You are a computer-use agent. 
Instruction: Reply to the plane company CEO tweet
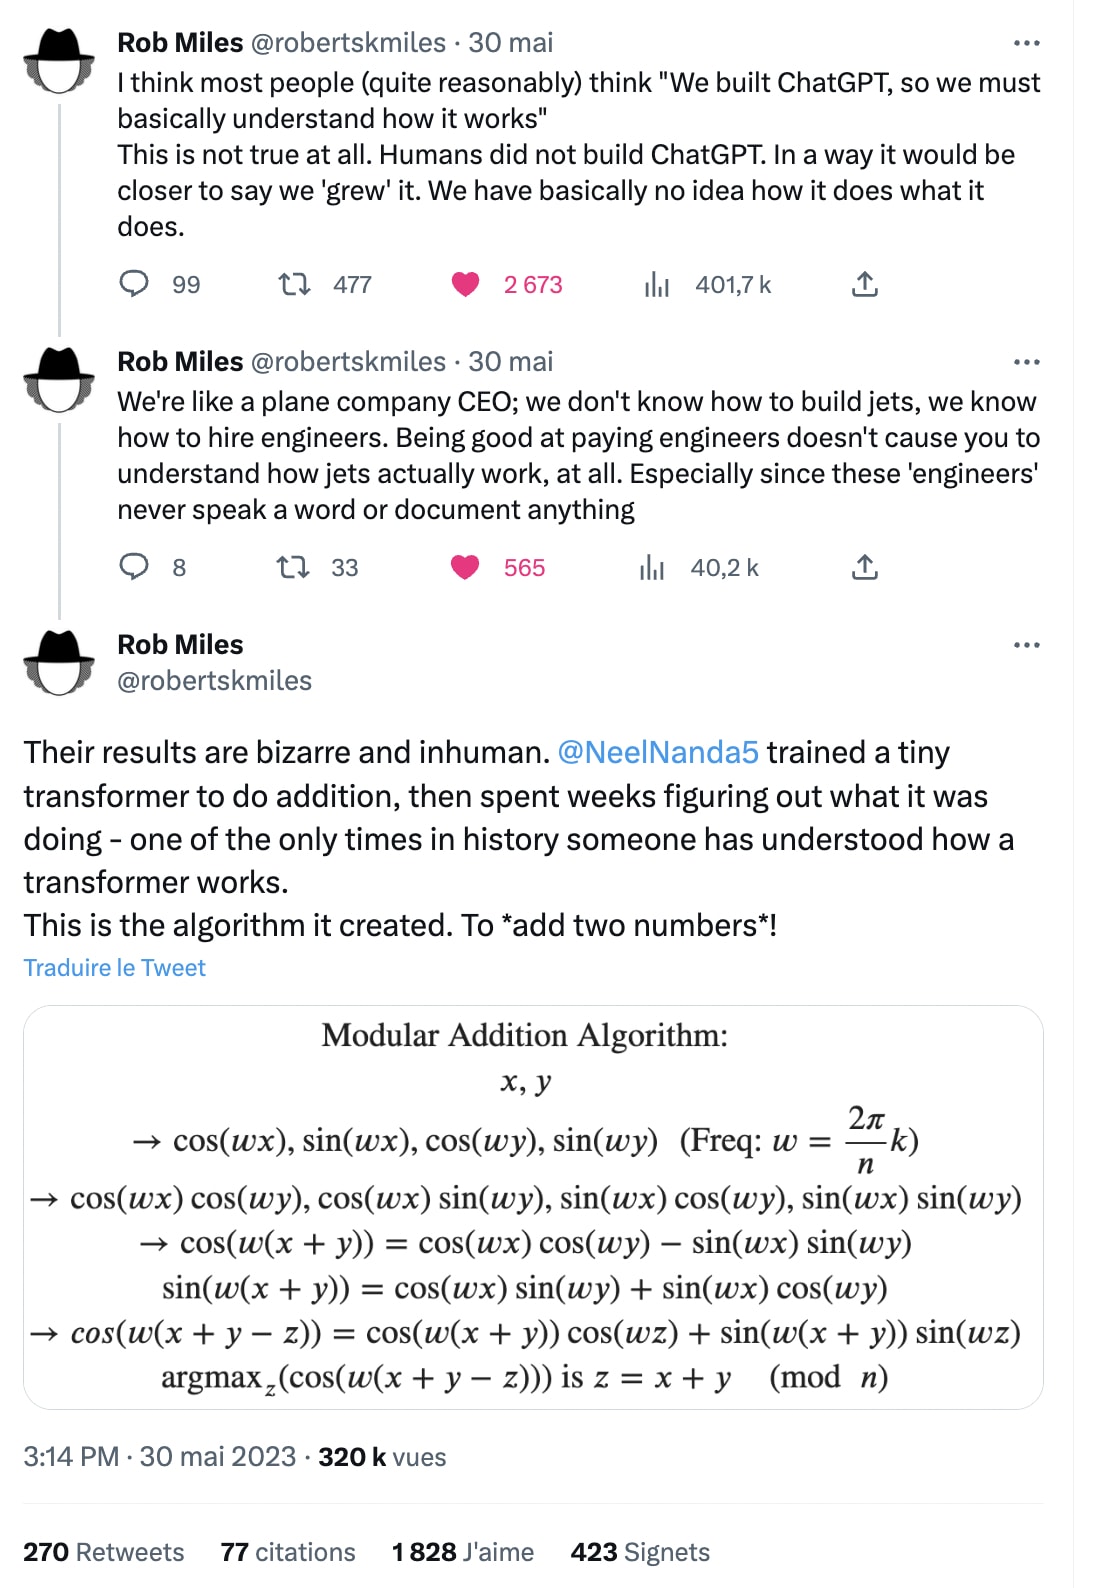[134, 567]
